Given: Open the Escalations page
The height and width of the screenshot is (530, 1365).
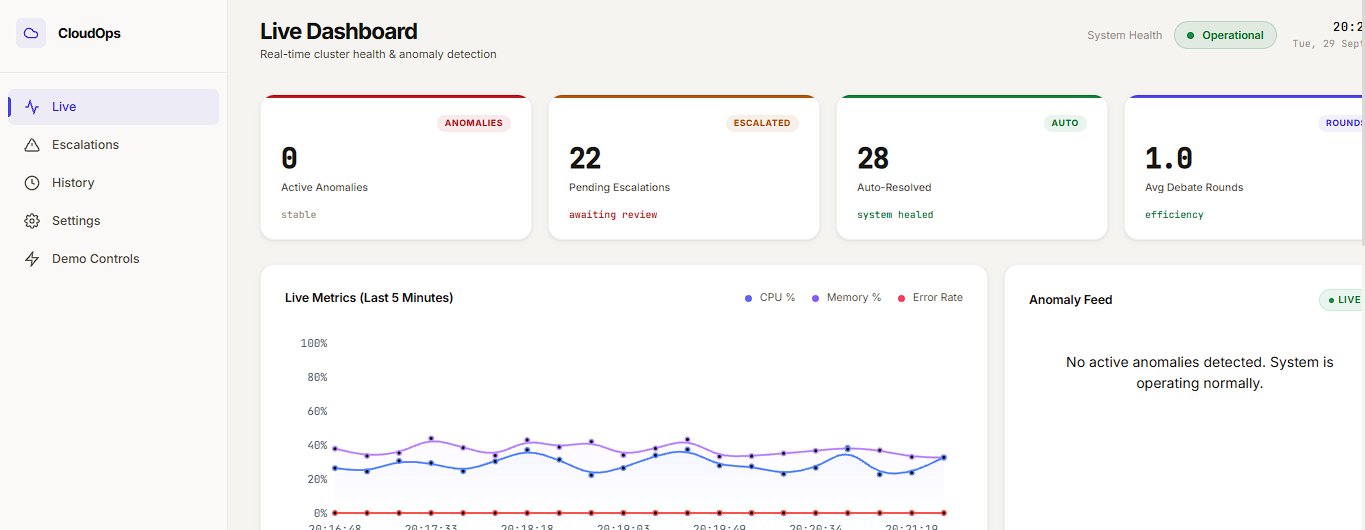Looking at the screenshot, I should pyautogui.click(x=113, y=145).
